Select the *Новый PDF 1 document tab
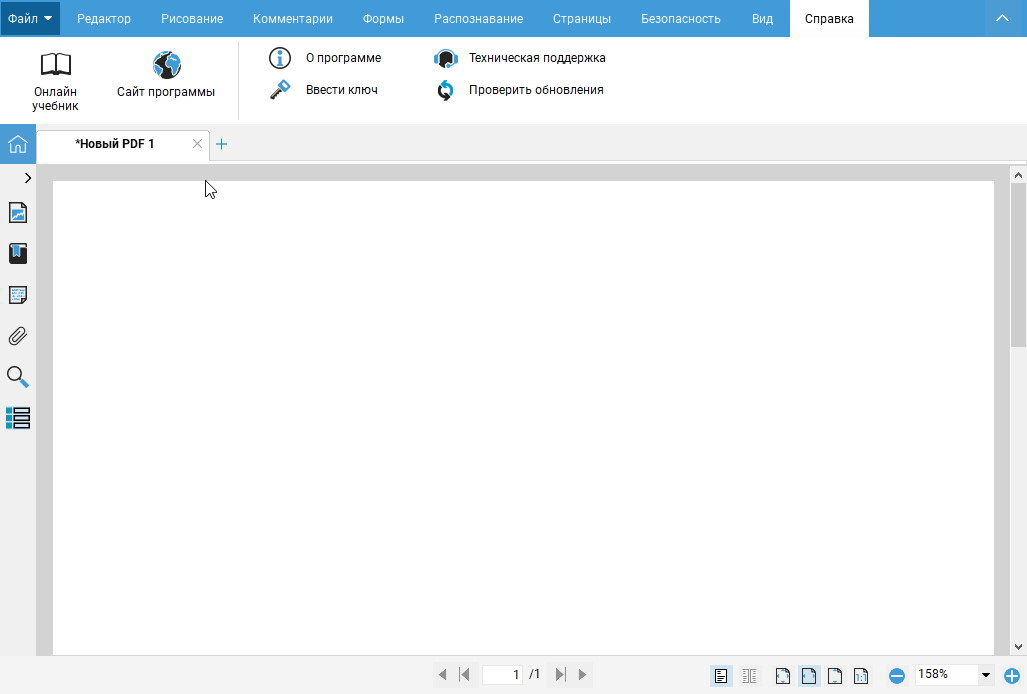The width and height of the screenshot is (1027, 694). click(x=115, y=143)
